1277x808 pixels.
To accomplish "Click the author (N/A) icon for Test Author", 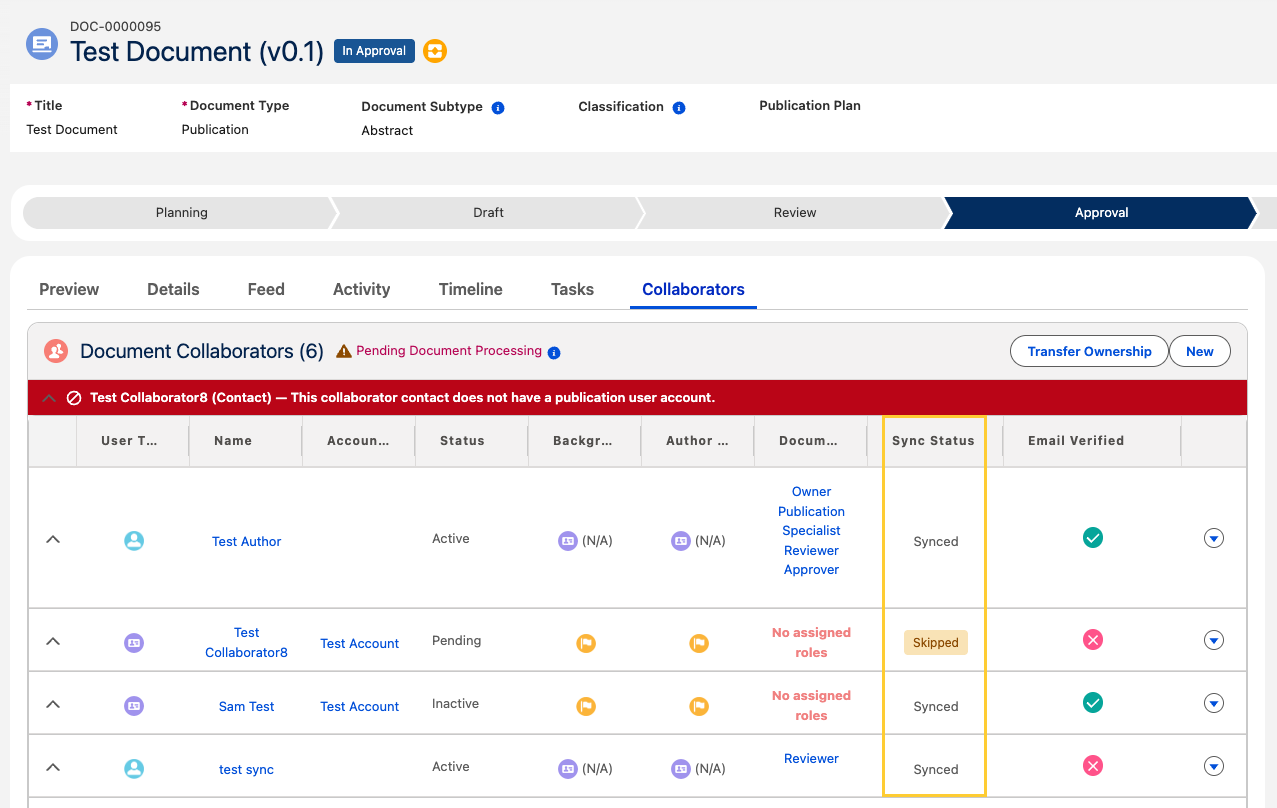I will coord(681,541).
